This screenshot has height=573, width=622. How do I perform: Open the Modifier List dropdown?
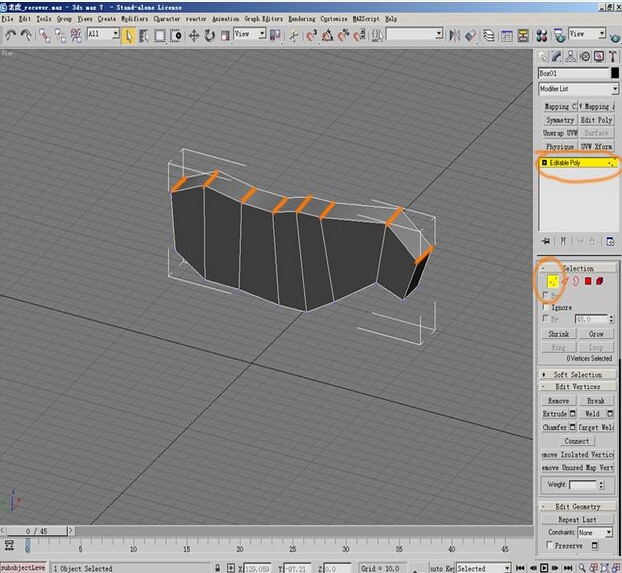(578, 89)
